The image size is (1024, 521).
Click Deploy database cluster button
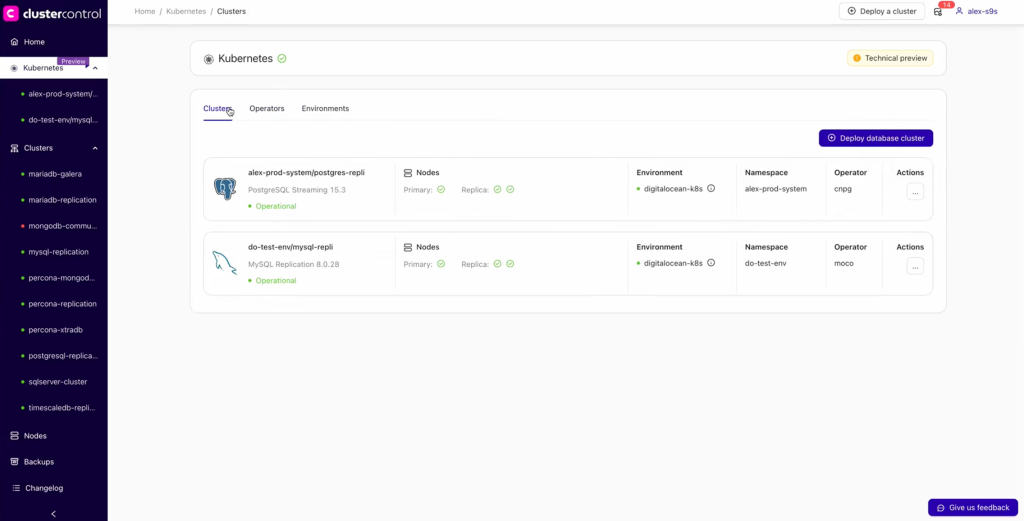[x=876, y=138]
